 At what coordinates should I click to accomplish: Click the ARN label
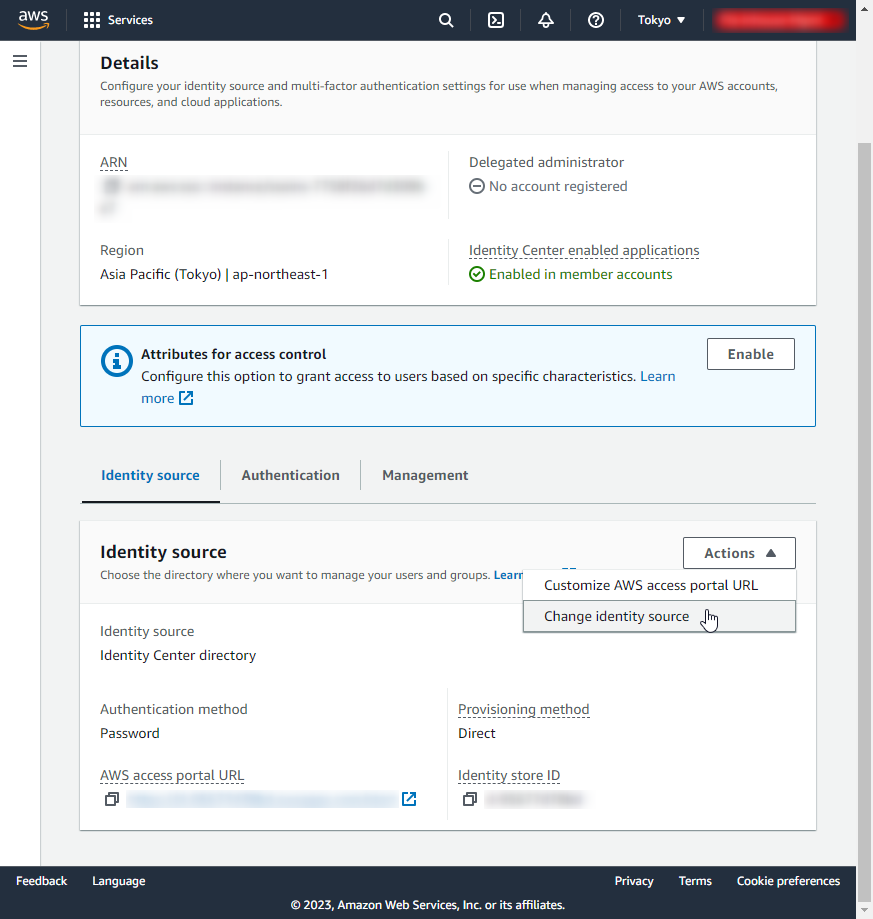tap(114, 162)
